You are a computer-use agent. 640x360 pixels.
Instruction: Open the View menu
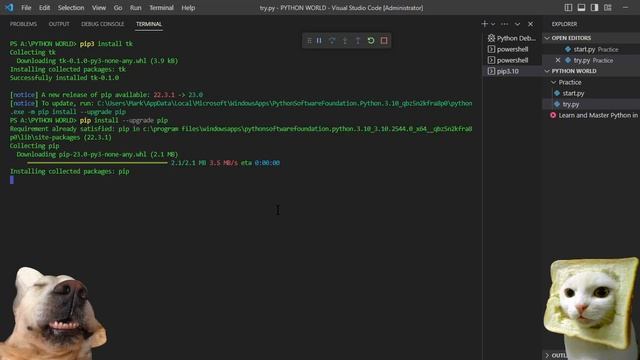(99, 8)
